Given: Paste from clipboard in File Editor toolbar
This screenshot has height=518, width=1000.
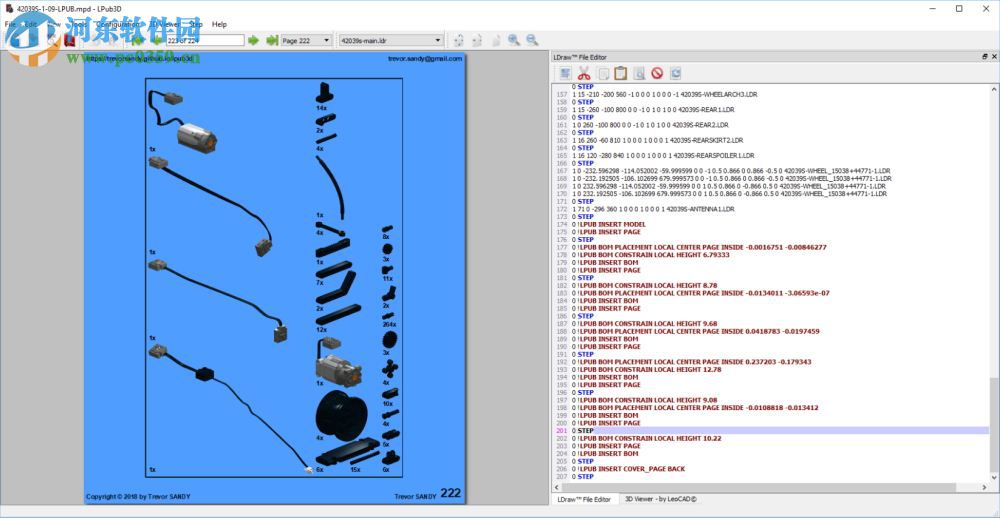Looking at the screenshot, I should click(621, 73).
